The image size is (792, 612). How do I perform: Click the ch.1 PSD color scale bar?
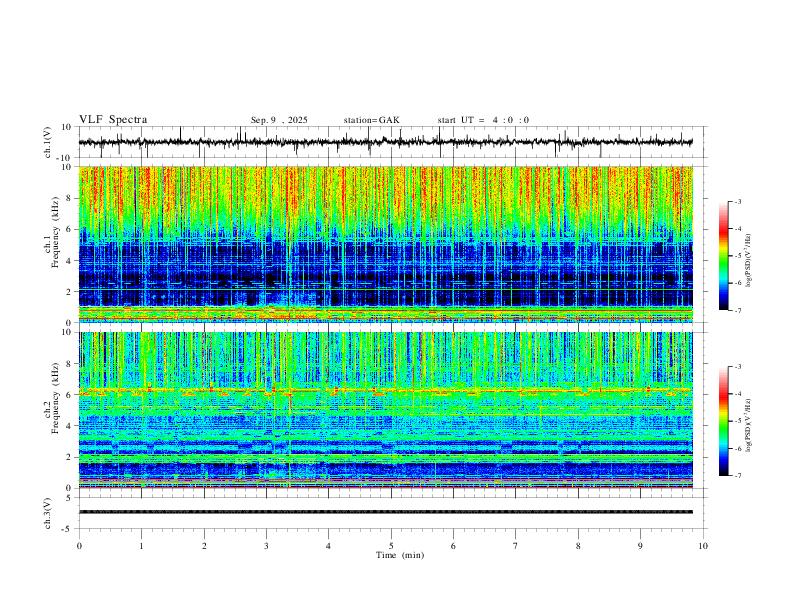(x=723, y=256)
